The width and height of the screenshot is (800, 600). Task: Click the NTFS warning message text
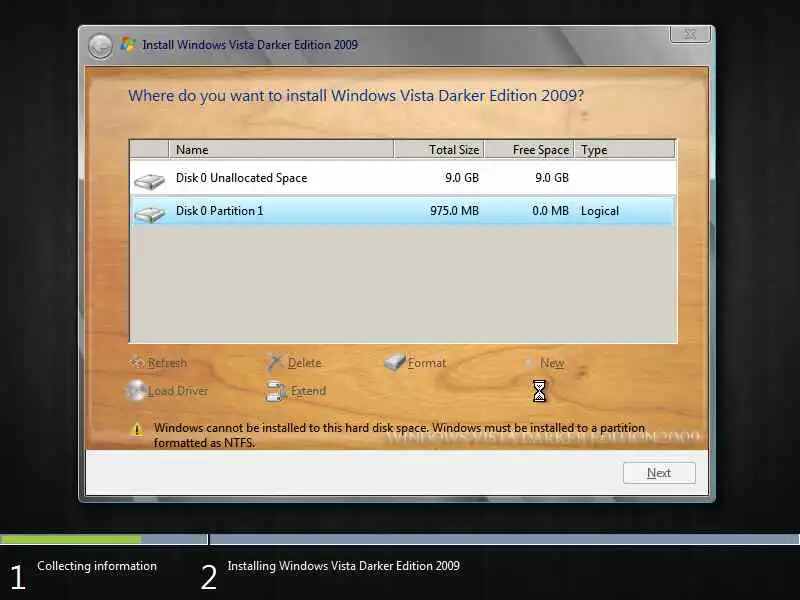point(399,435)
